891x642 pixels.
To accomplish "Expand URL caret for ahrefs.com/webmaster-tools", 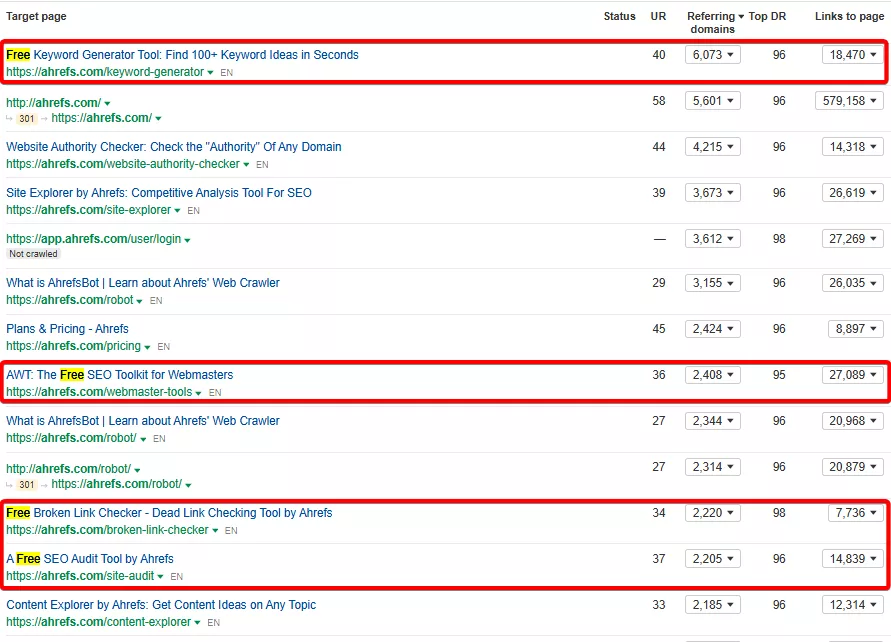I will click(198, 393).
